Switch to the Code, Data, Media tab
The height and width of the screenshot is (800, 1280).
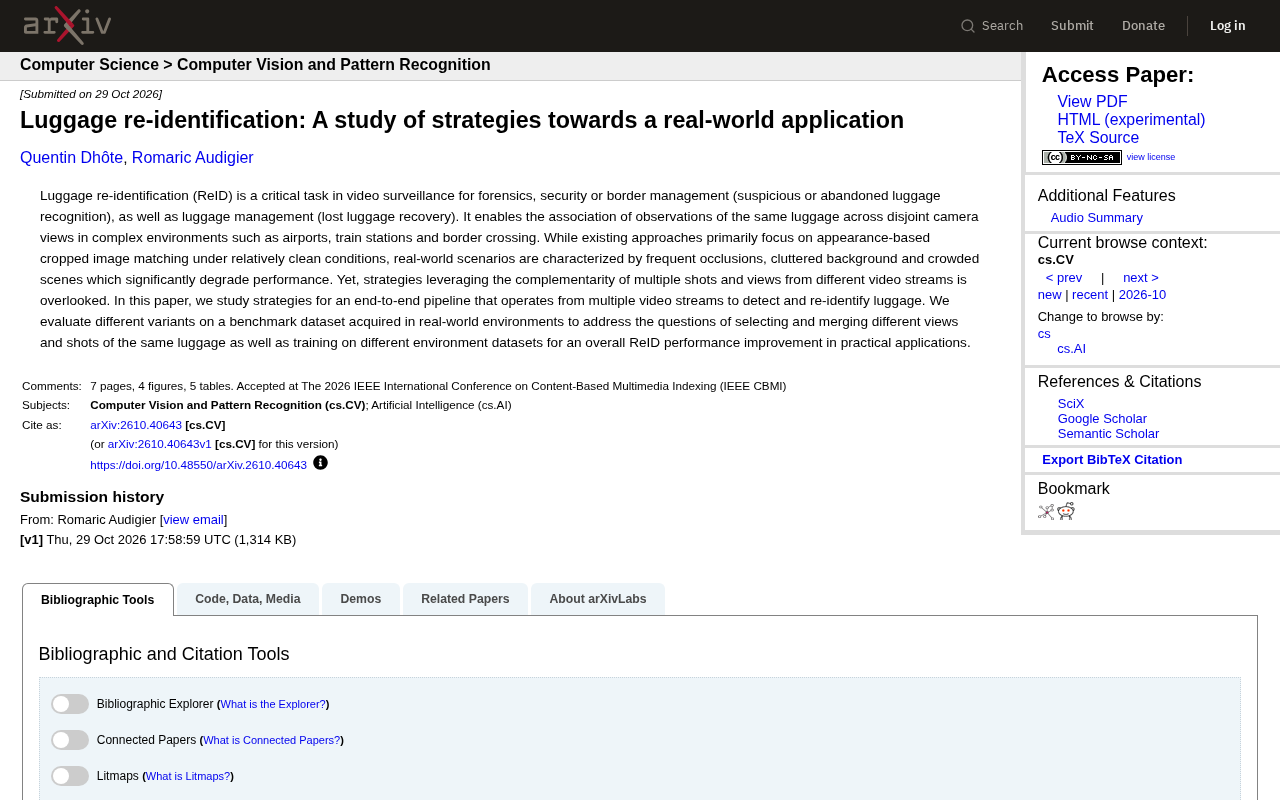pos(248,599)
